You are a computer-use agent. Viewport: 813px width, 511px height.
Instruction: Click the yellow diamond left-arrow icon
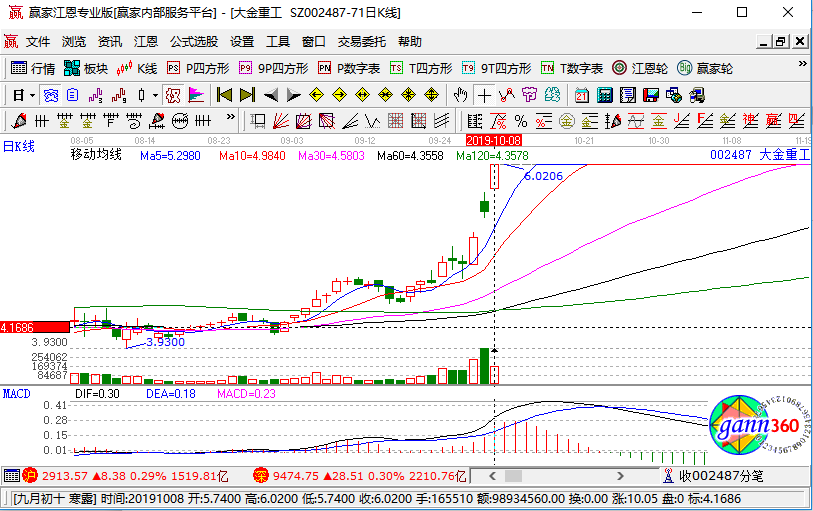click(316, 95)
